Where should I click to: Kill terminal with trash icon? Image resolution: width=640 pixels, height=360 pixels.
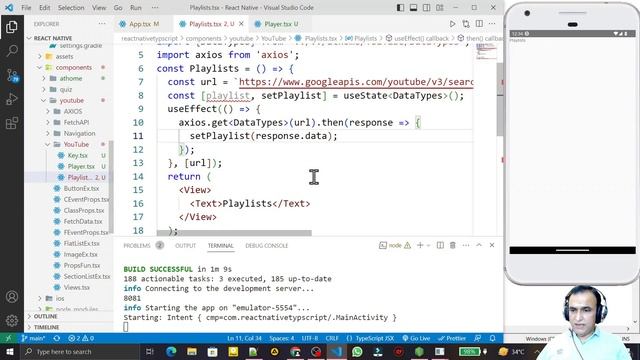pos(453,245)
